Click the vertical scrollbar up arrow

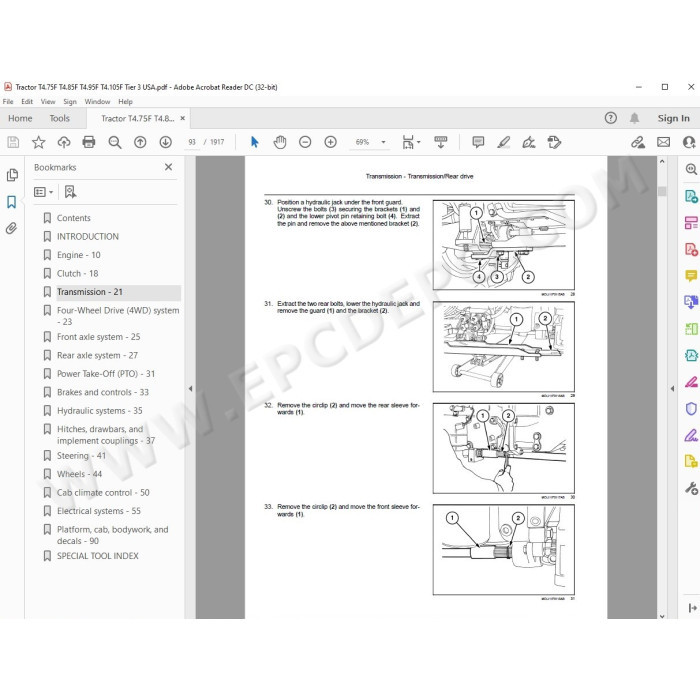pos(662,161)
